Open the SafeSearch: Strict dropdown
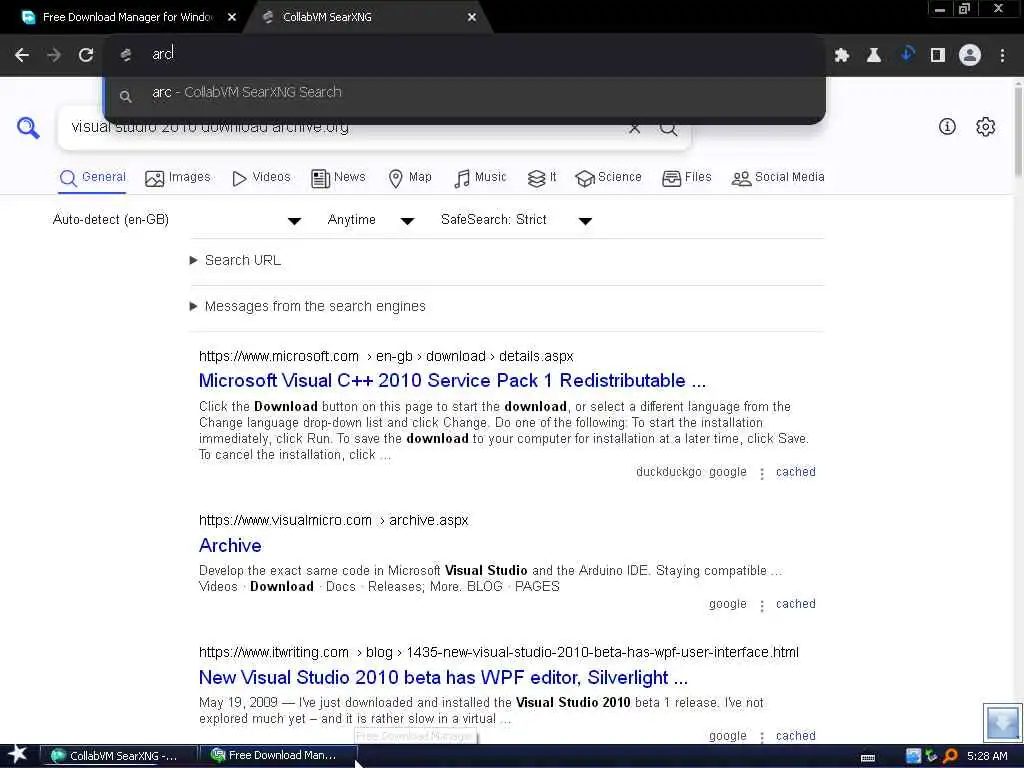 (x=516, y=220)
